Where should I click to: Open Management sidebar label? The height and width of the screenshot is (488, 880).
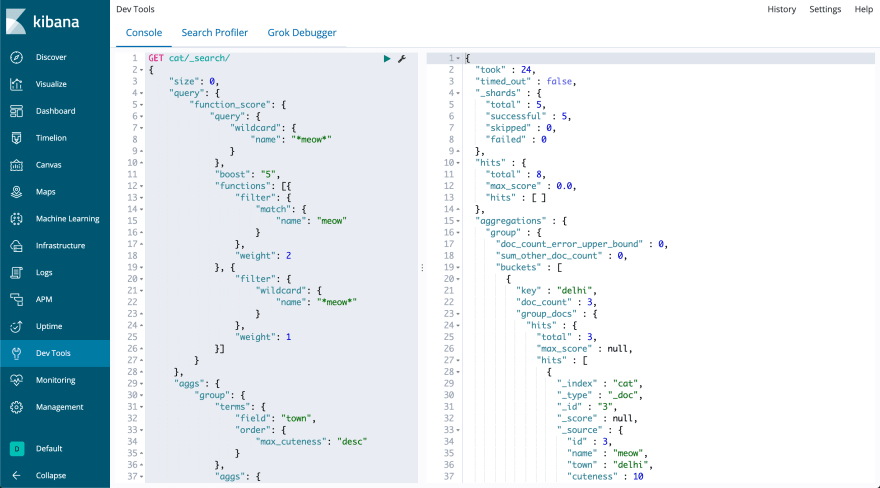[59, 407]
